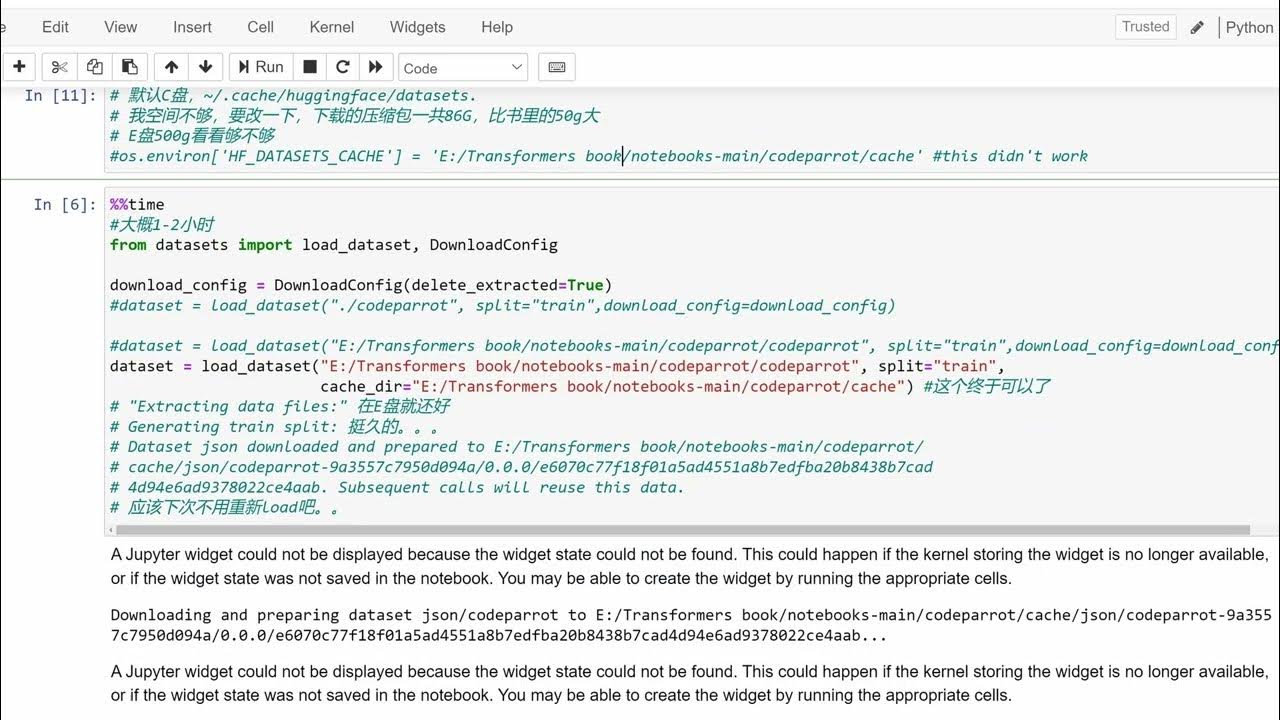
Task: Move selected cell up arrow
Action: [x=171, y=67]
